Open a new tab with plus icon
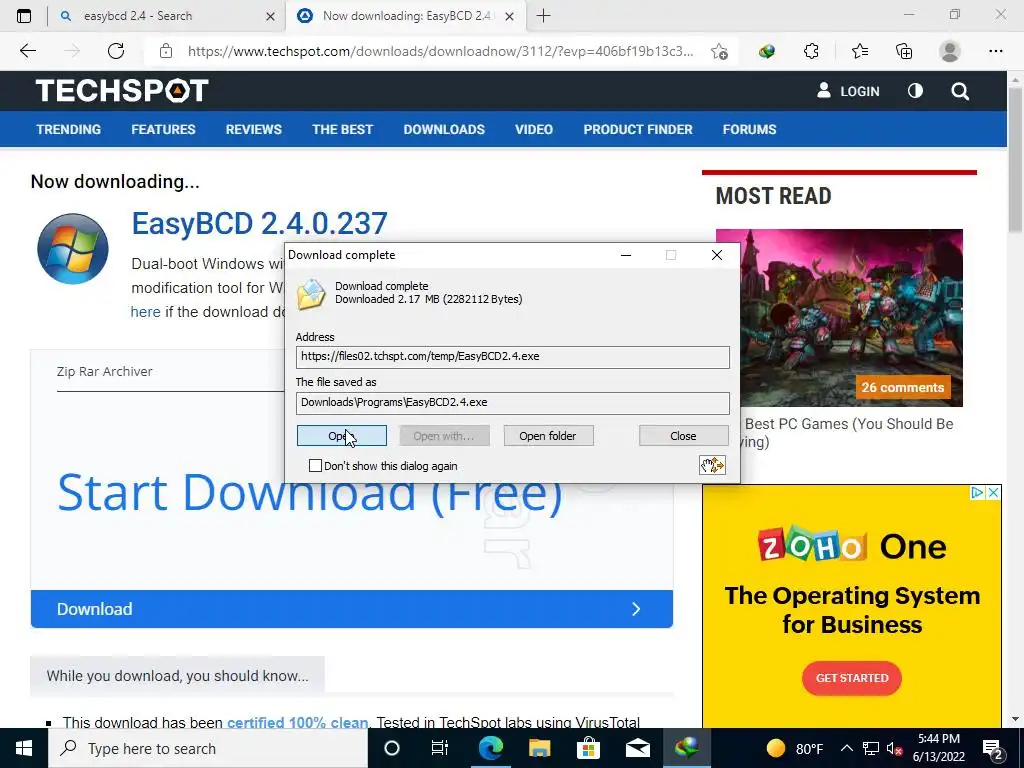 (543, 16)
